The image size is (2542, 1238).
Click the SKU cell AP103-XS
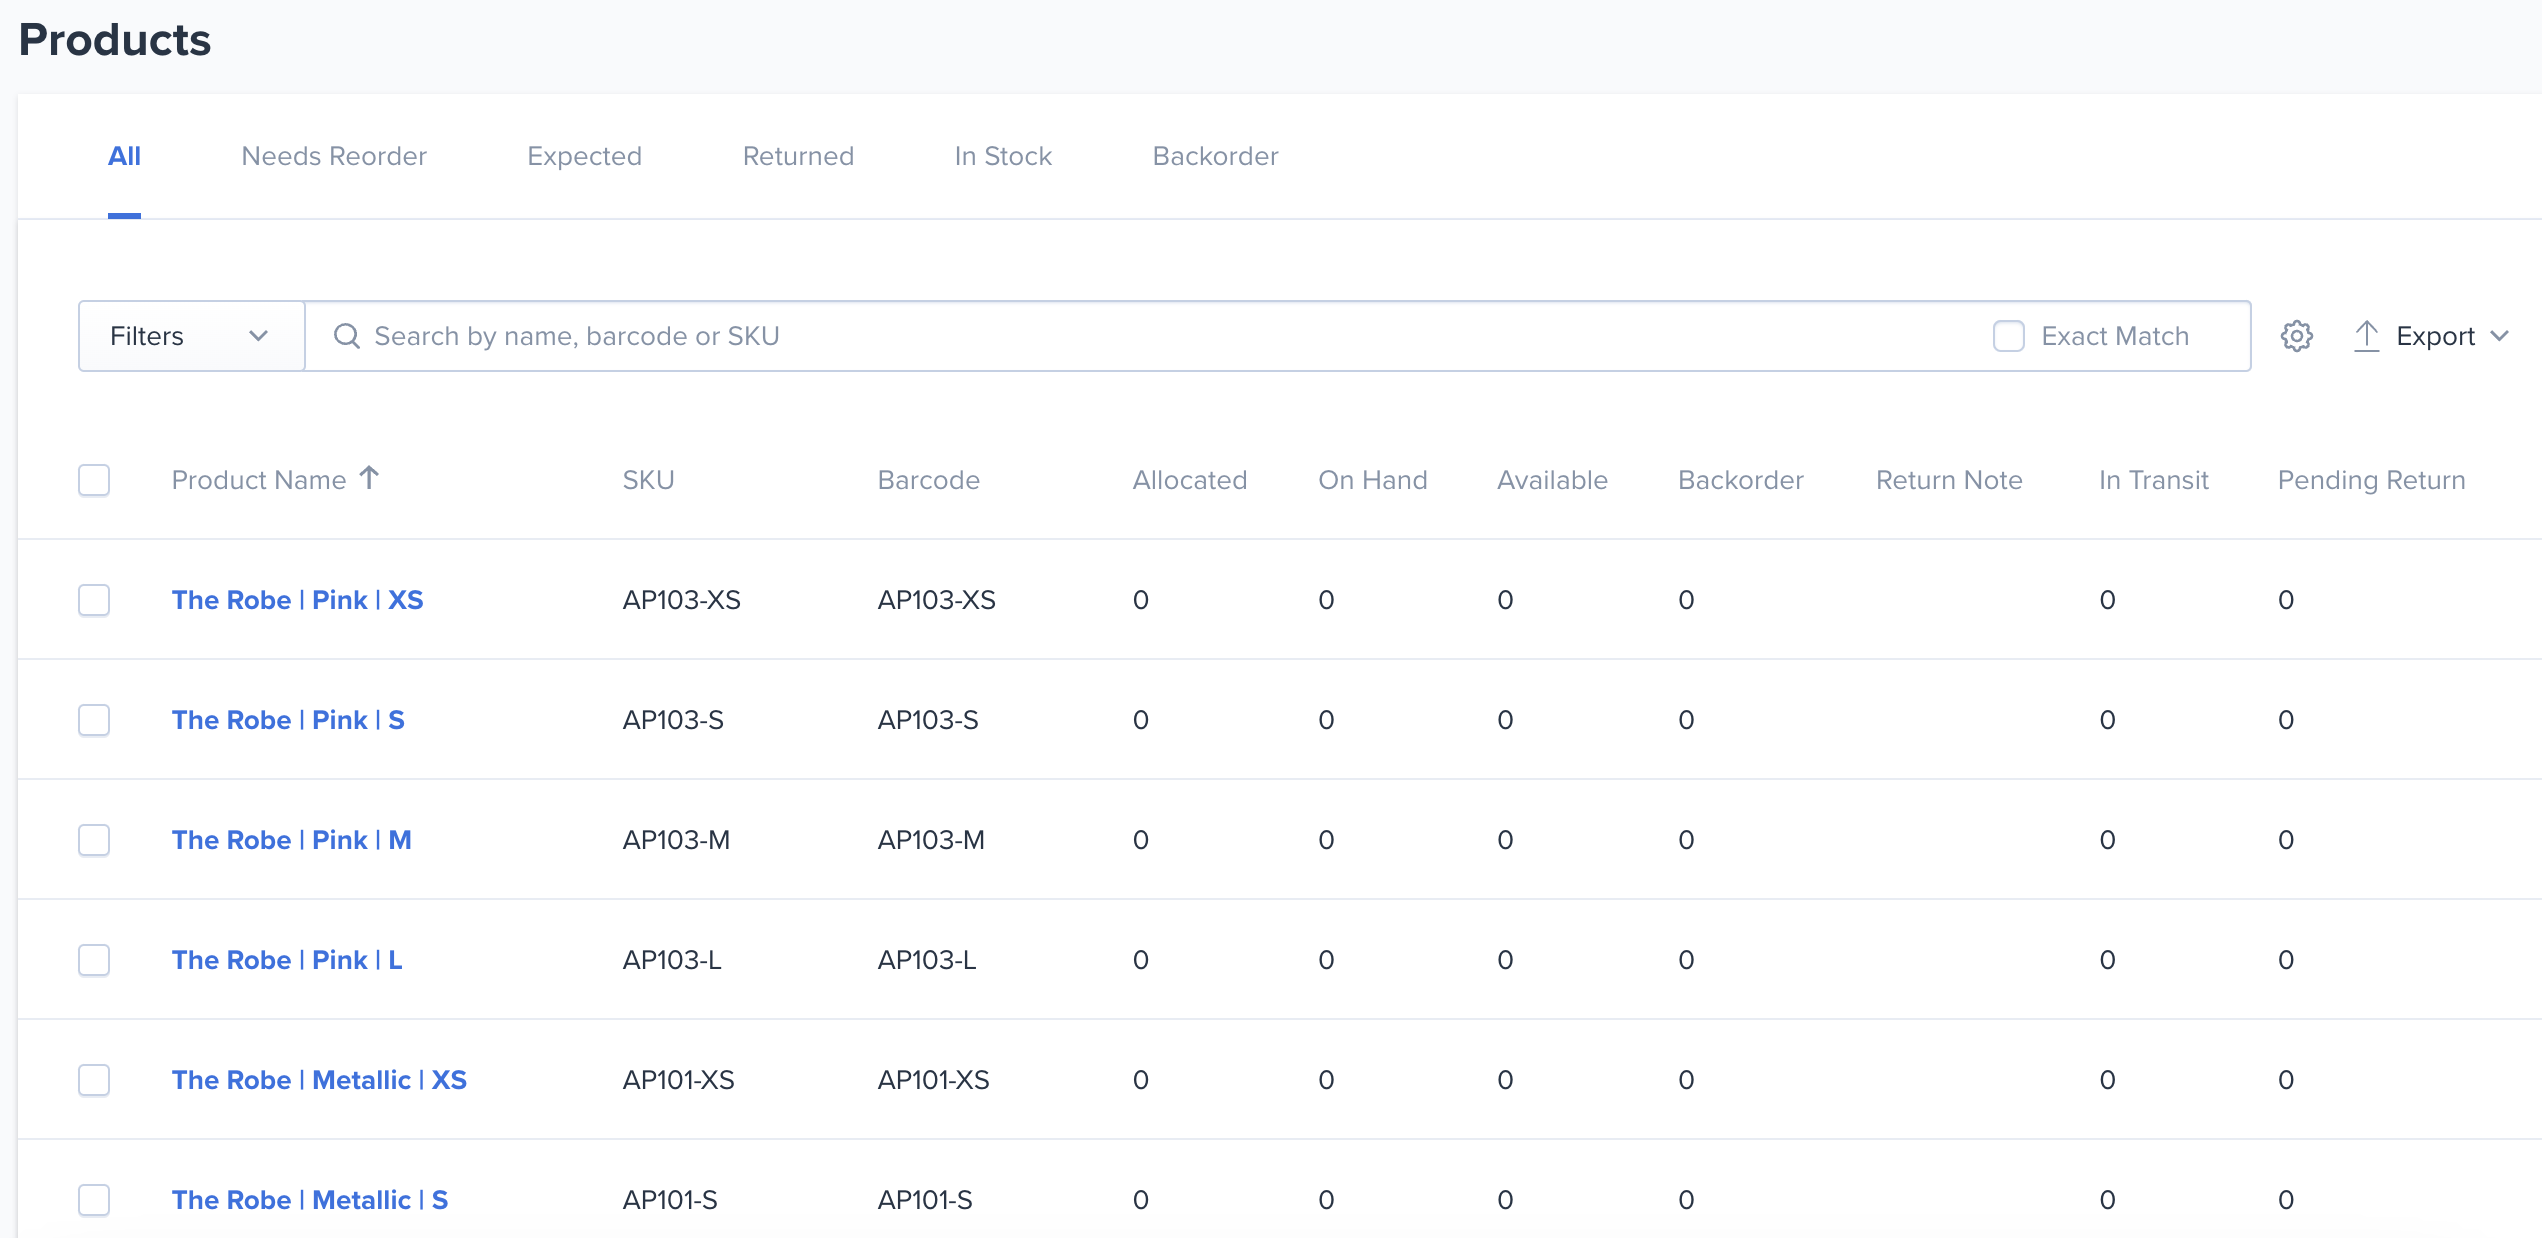click(681, 600)
